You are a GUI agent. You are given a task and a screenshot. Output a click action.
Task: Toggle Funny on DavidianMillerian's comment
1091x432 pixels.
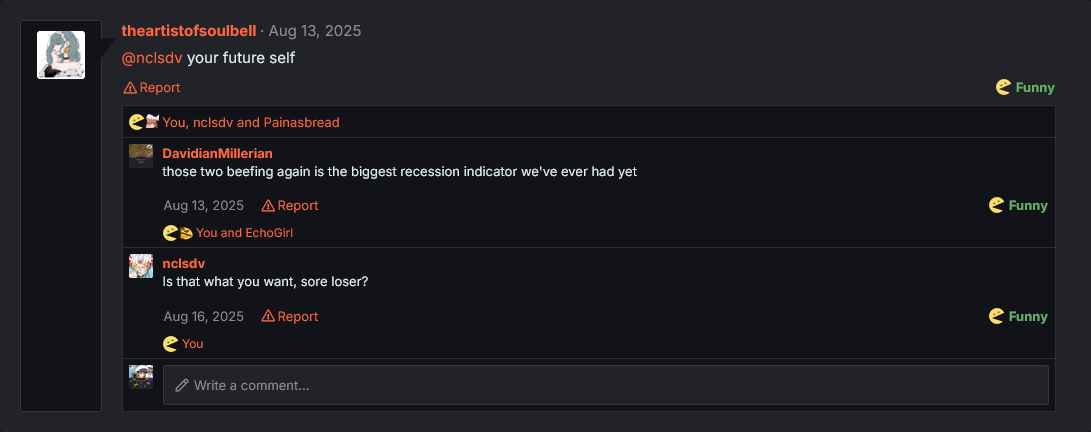click(1019, 206)
